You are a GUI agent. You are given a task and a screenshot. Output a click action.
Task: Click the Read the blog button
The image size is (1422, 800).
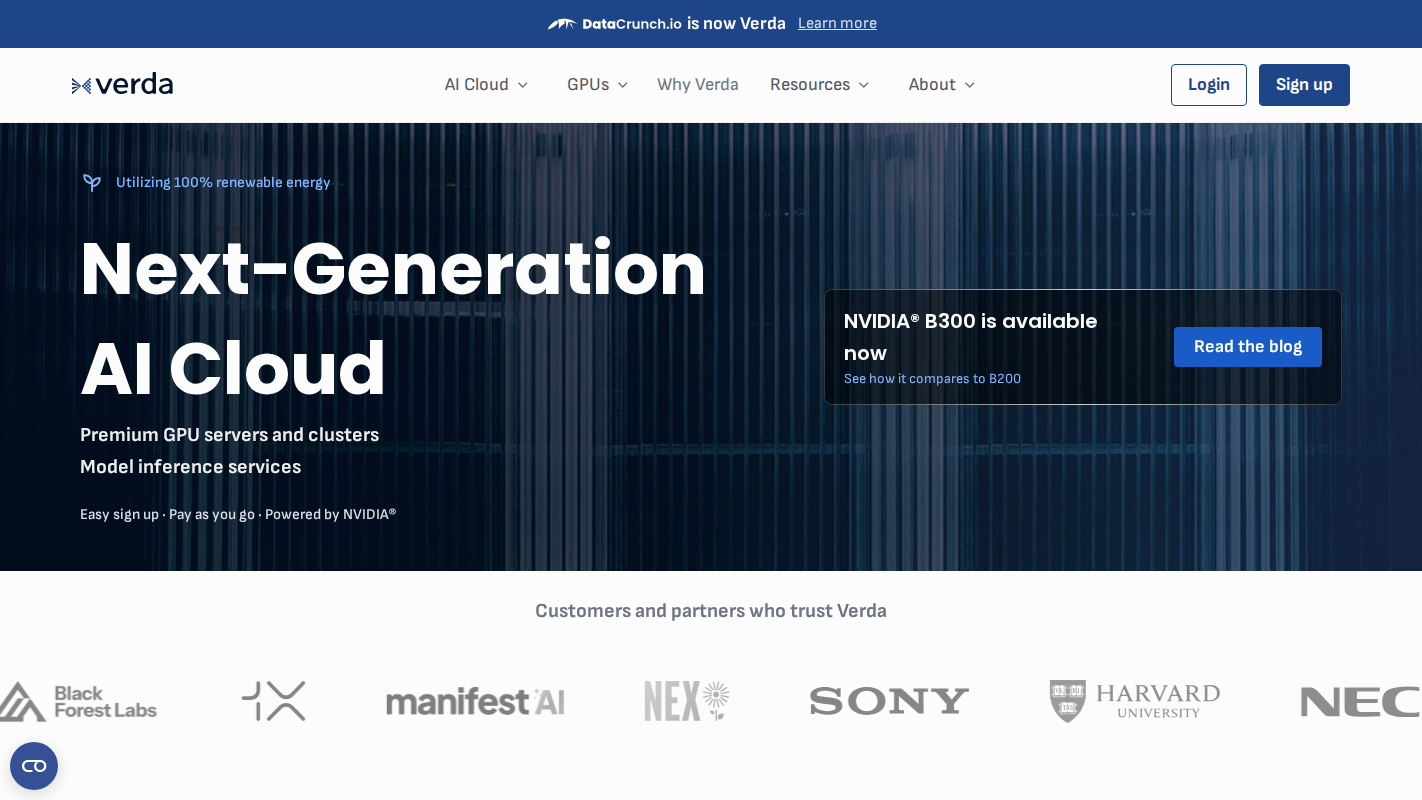[x=1248, y=347]
